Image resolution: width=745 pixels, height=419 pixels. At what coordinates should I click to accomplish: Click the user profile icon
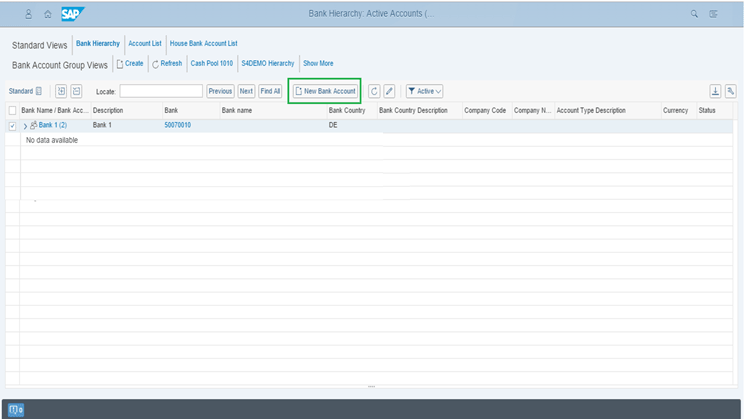click(28, 14)
